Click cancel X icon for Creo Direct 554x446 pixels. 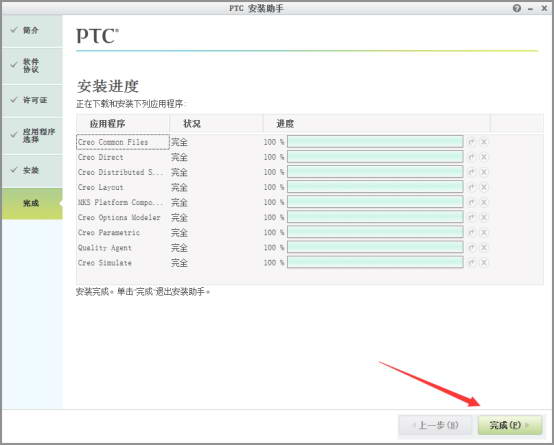484,157
